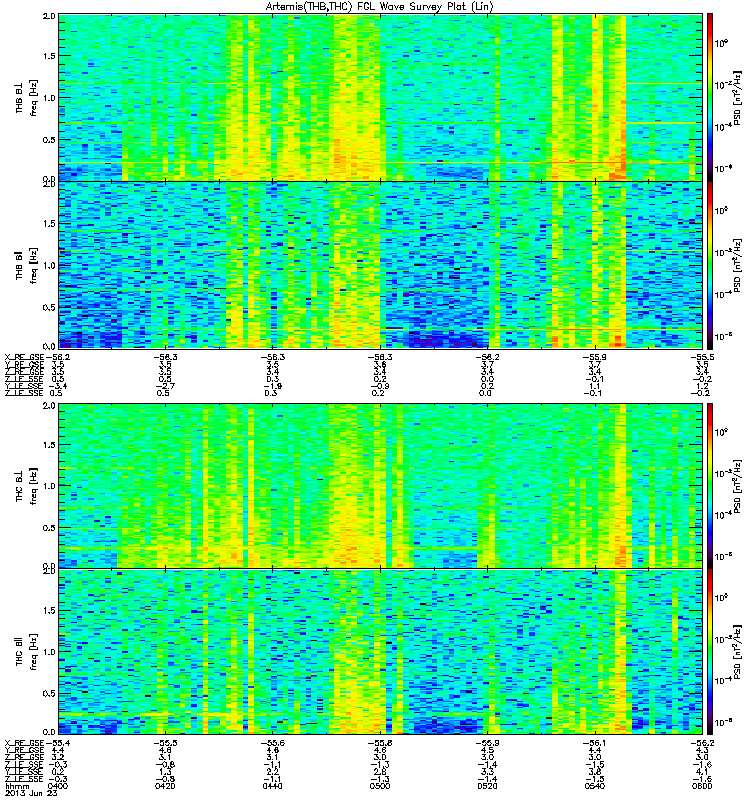The width and height of the screenshot is (750, 800).
Task: Click the -55.8 X value under the THC panels
Action: pos(380,743)
